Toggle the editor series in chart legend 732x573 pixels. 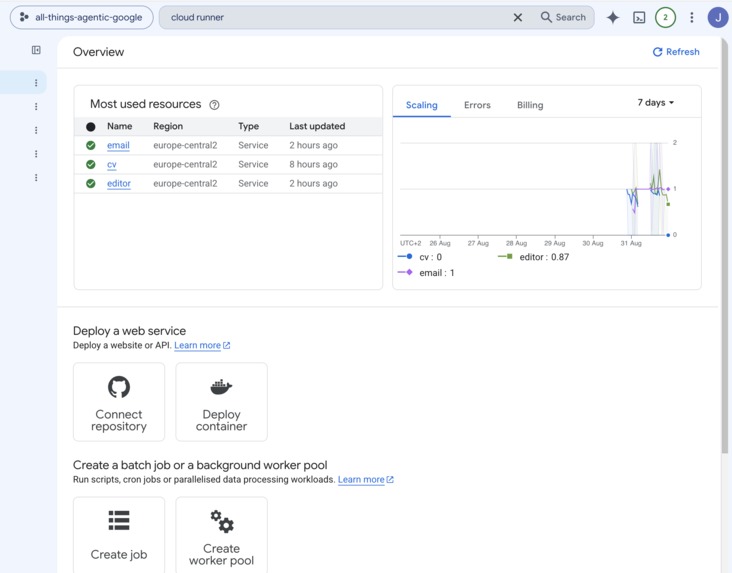533,257
